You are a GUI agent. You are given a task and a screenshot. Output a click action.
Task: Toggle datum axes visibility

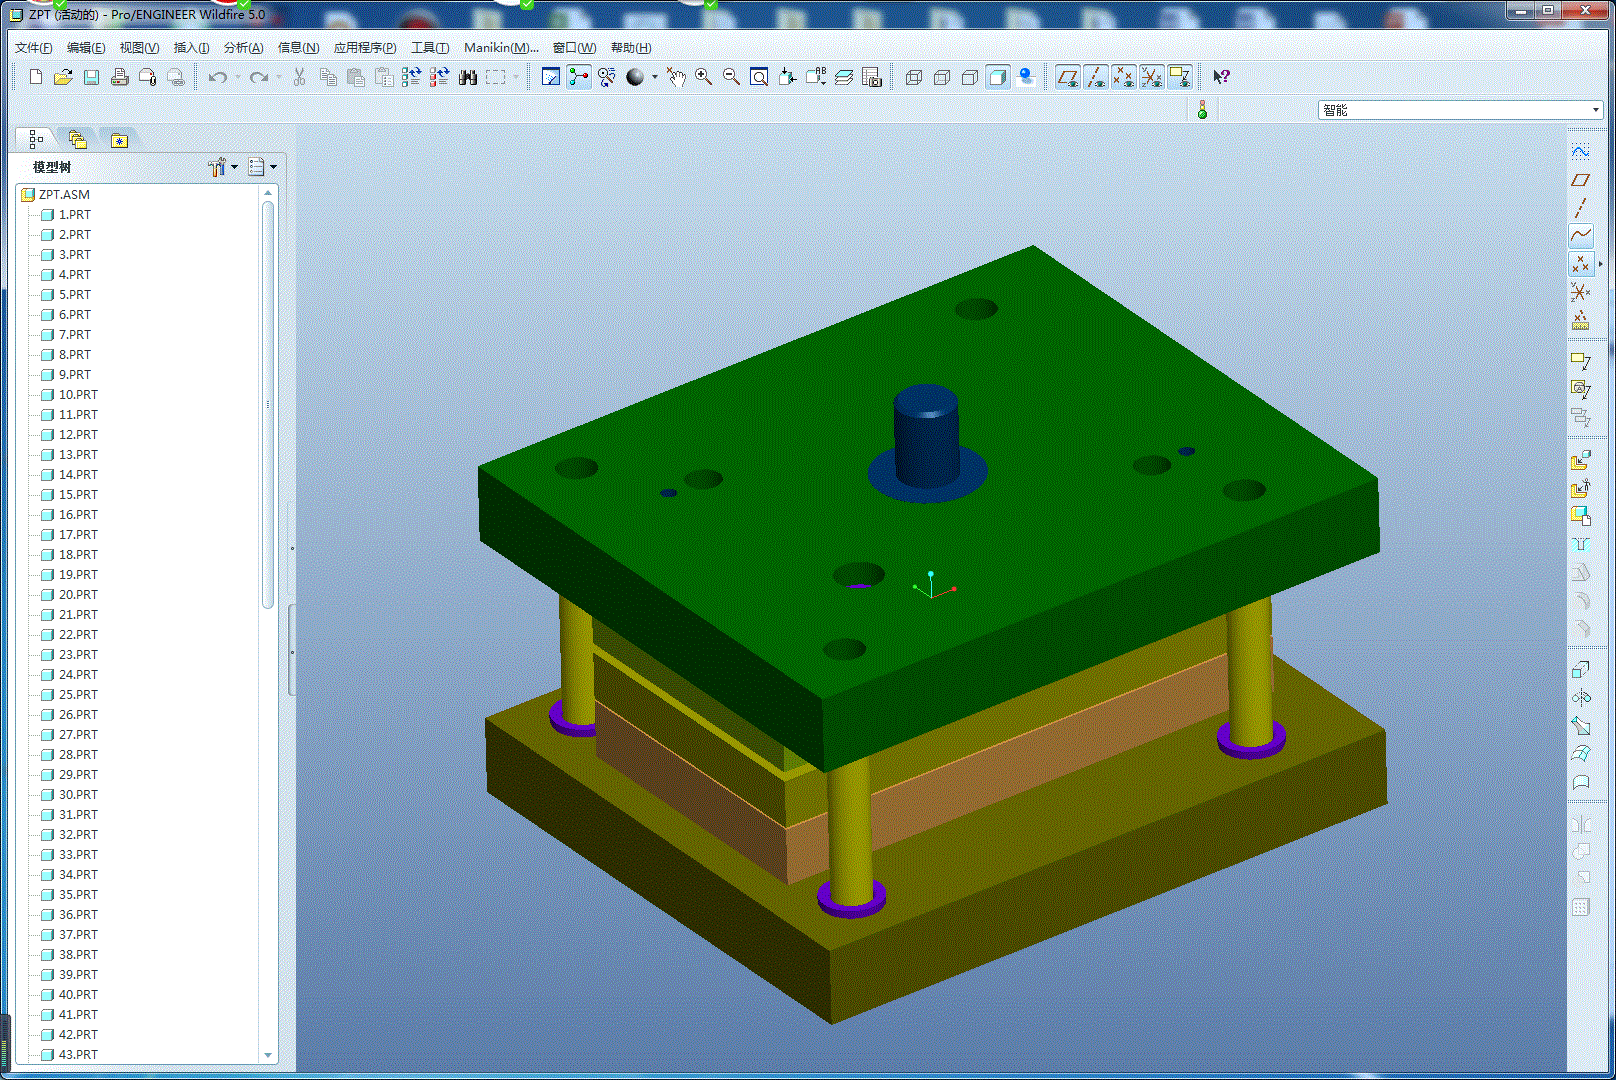point(1096,77)
